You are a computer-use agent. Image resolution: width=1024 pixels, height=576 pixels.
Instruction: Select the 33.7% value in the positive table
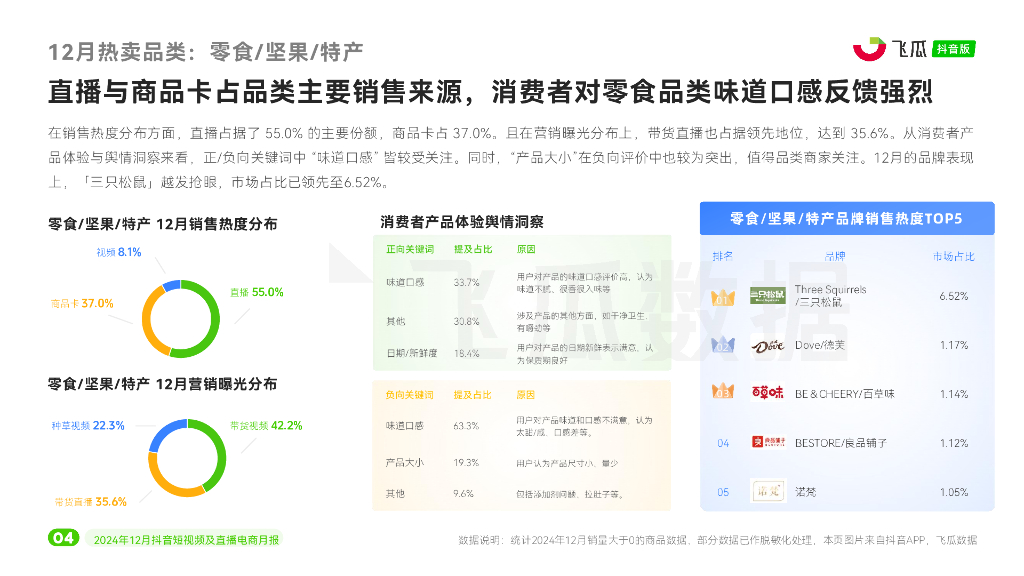pyautogui.click(x=466, y=283)
